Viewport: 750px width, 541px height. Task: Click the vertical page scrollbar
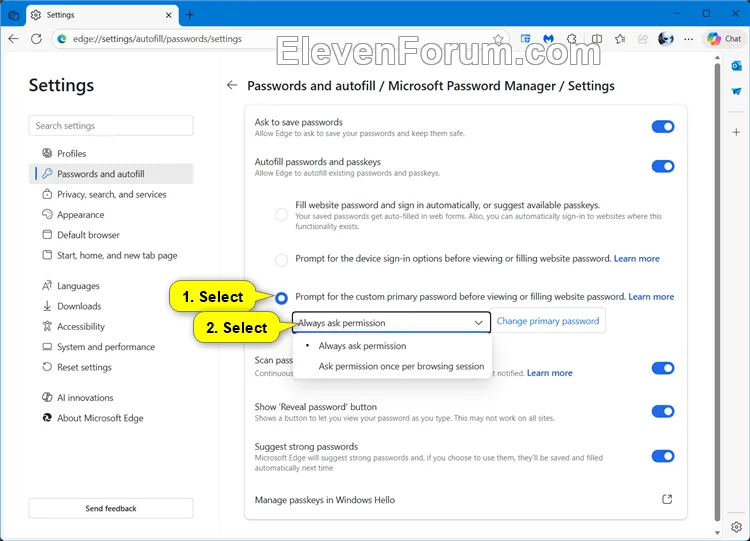(x=717, y=292)
